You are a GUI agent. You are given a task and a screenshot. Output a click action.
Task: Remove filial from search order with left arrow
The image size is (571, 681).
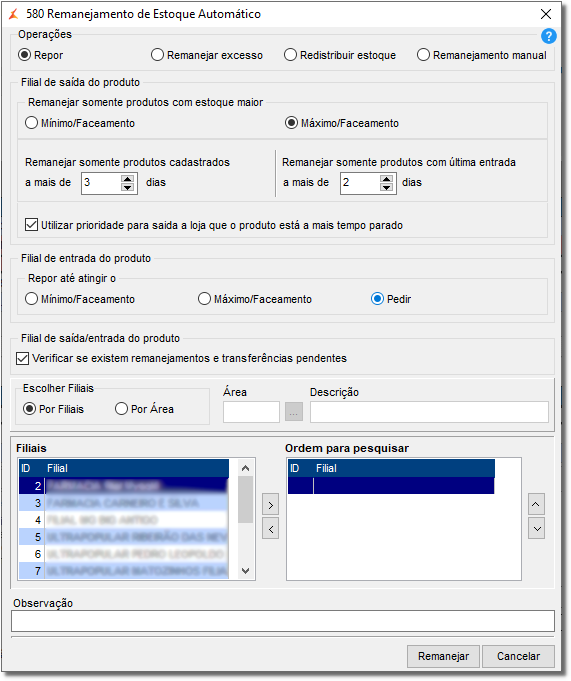coord(271,529)
